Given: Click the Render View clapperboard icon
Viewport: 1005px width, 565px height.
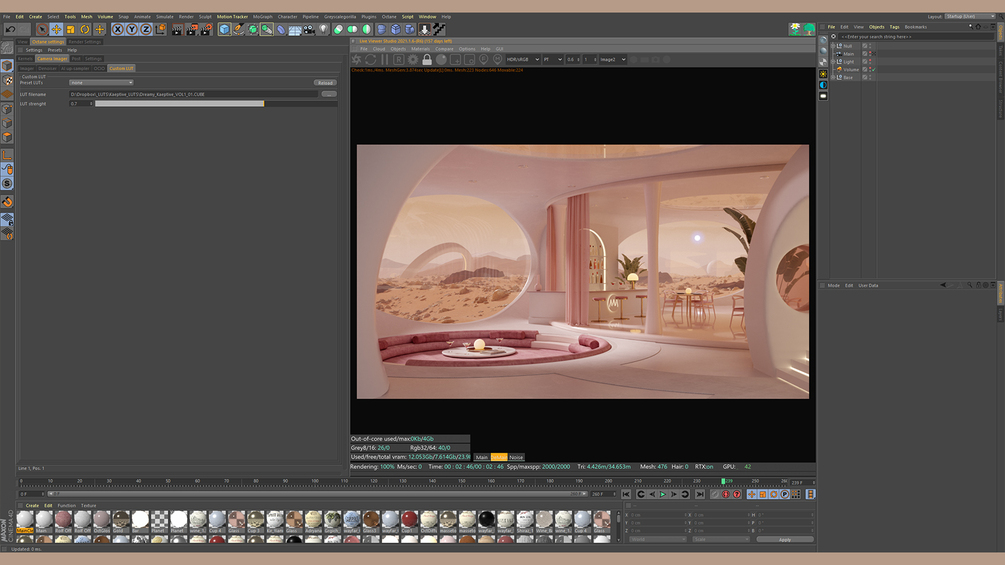Looking at the screenshot, I should point(177,29).
